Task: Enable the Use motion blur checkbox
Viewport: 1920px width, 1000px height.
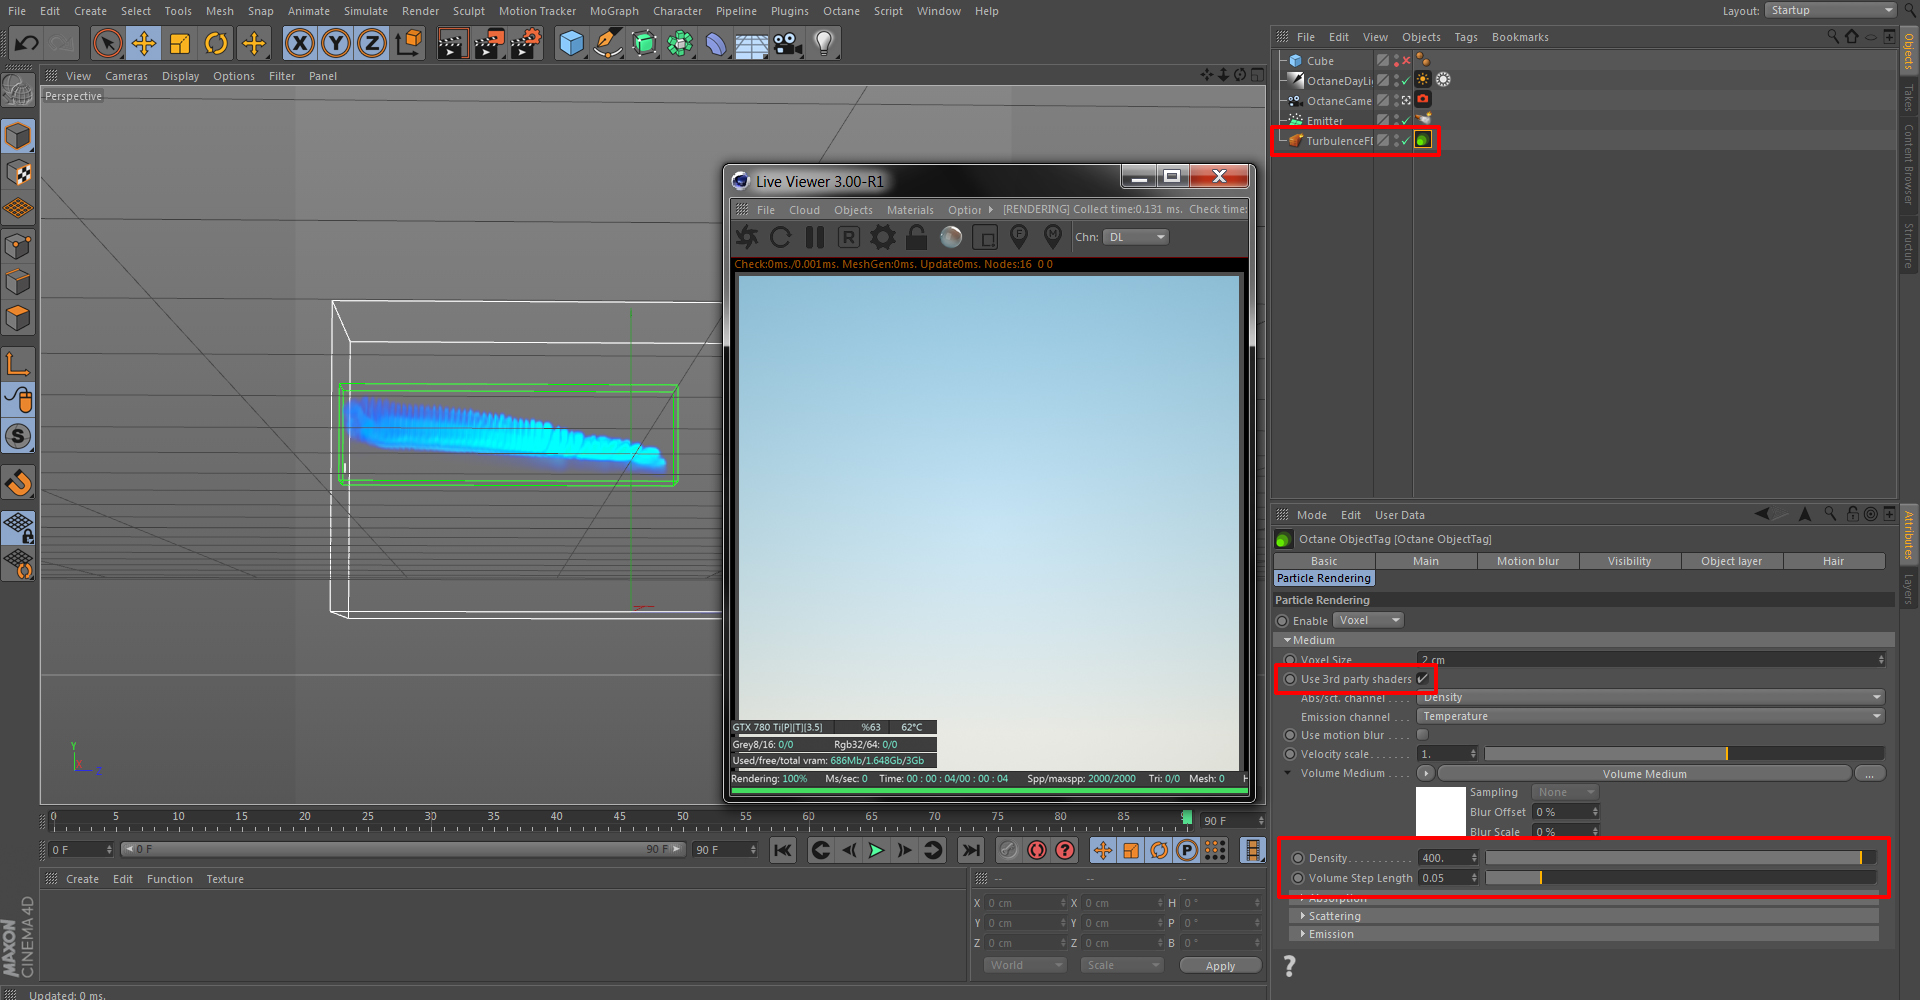Action: tap(1422, 735)
